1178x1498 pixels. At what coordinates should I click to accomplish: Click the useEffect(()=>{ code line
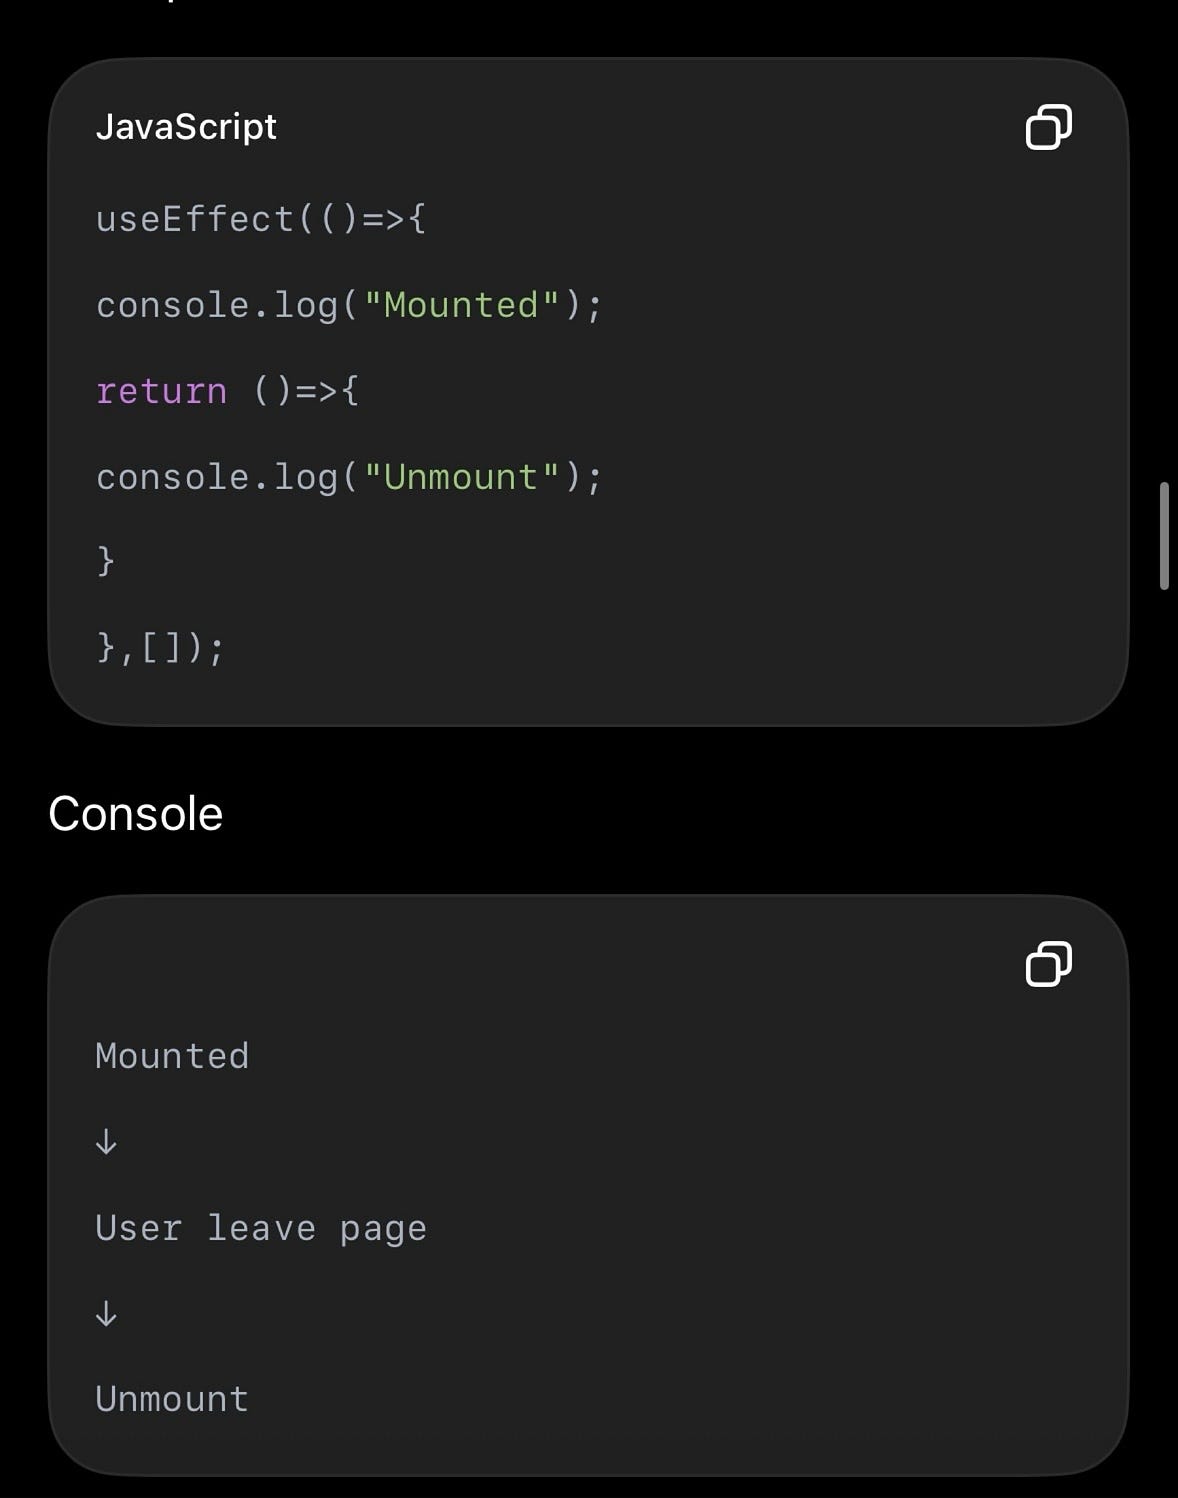tap(261, 219)
